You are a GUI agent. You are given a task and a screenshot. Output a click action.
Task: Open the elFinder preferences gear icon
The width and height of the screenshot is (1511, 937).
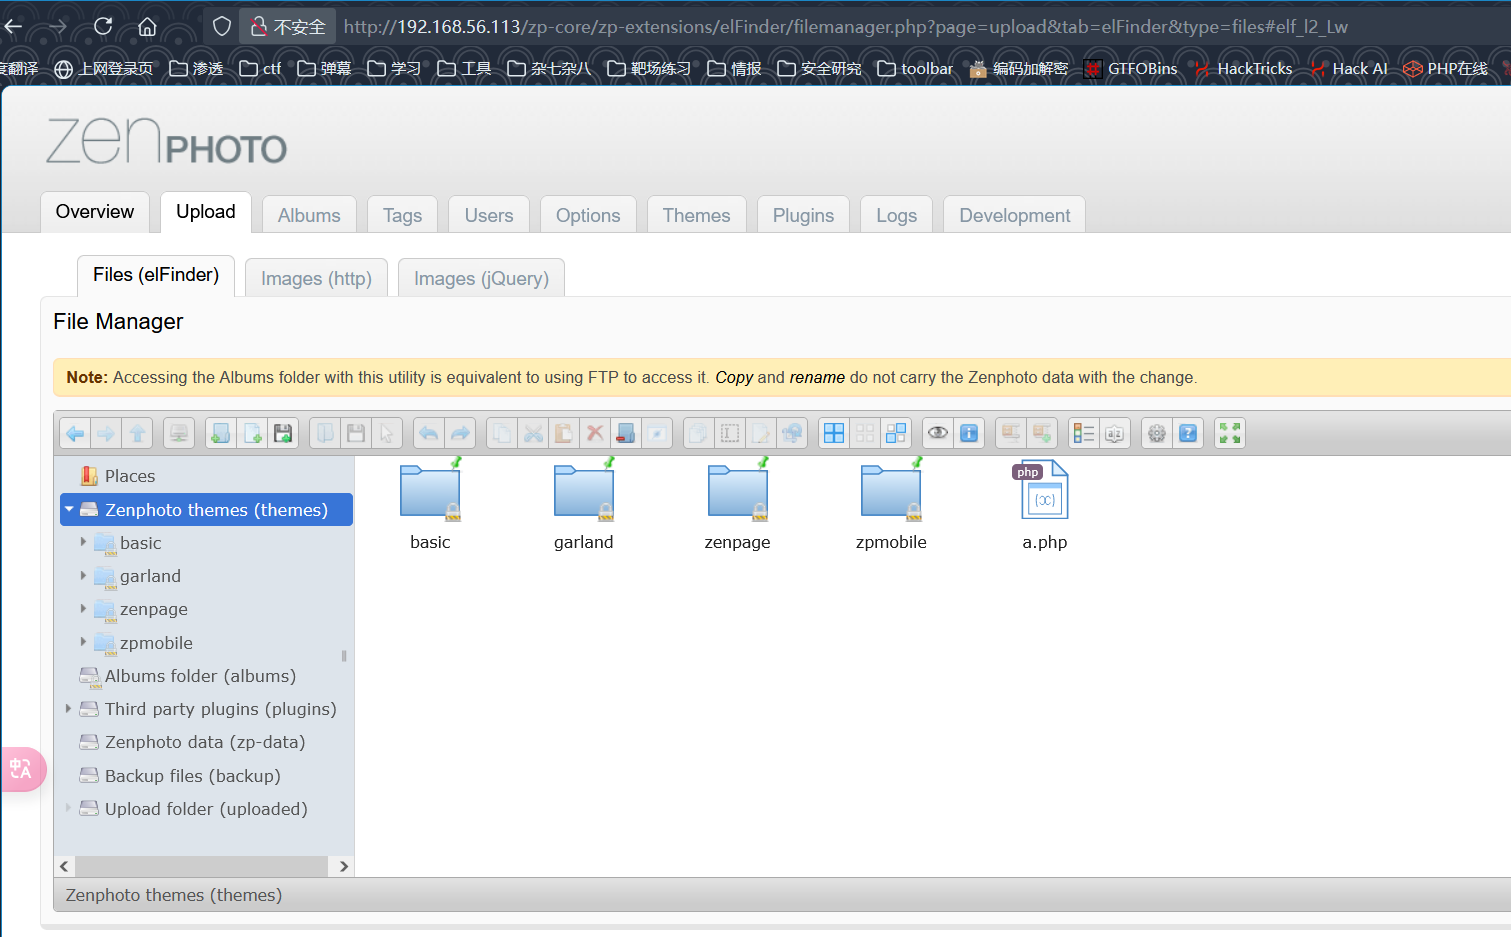1157,433
